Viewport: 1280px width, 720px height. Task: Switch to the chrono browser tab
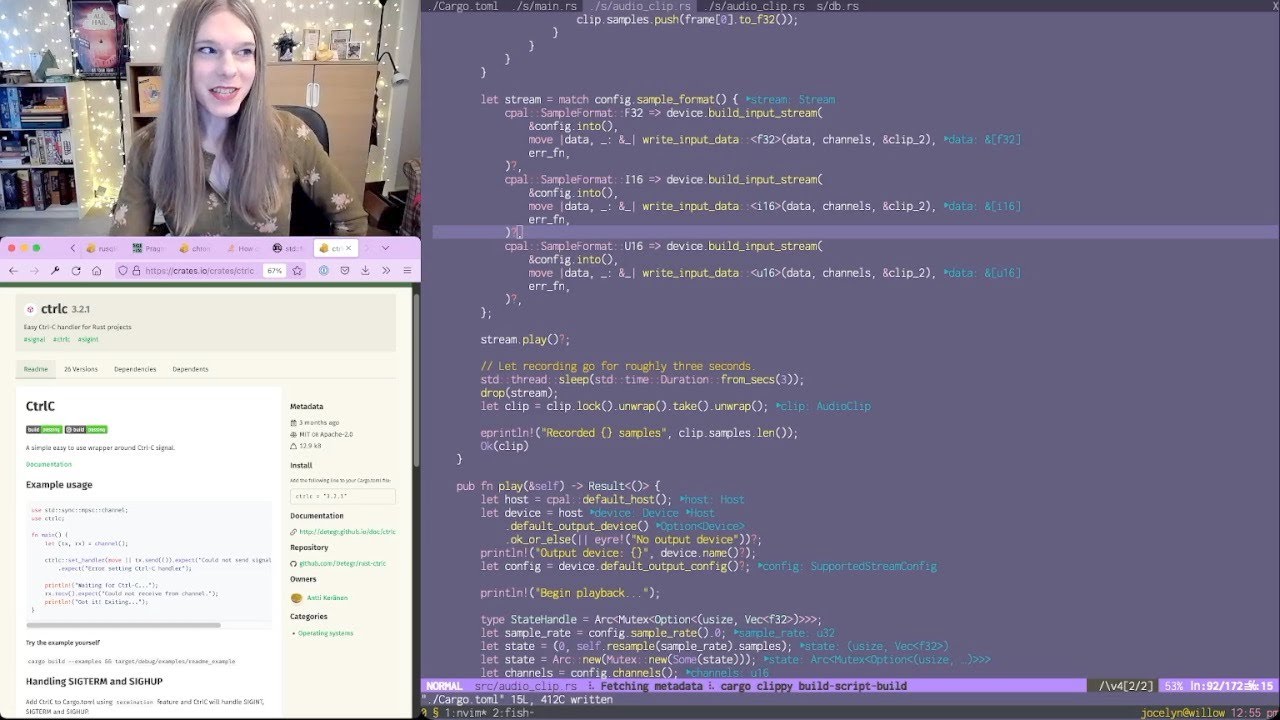coord(196,248)
